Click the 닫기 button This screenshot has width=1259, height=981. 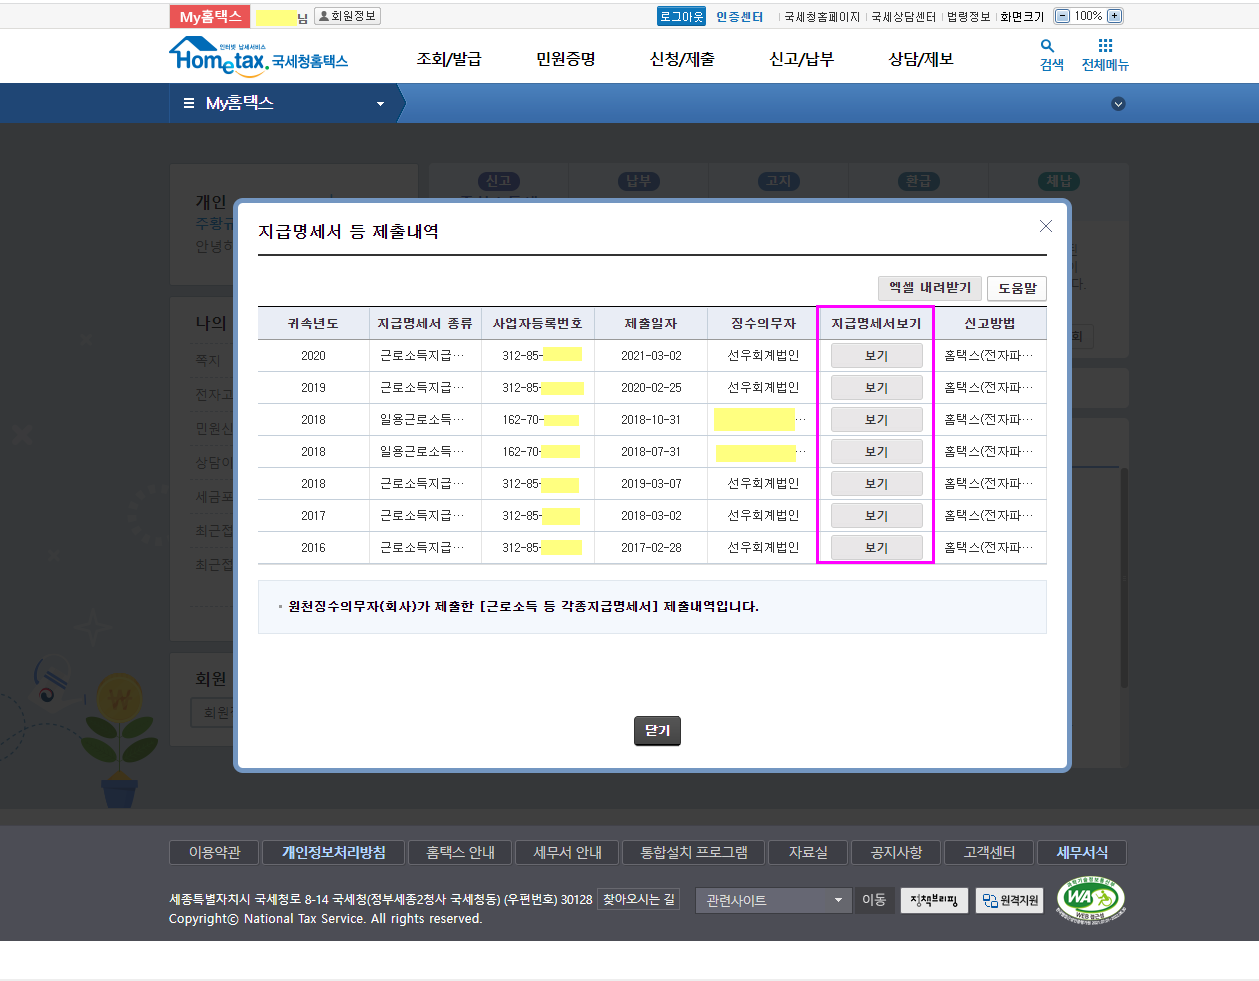tap(657, 731)
